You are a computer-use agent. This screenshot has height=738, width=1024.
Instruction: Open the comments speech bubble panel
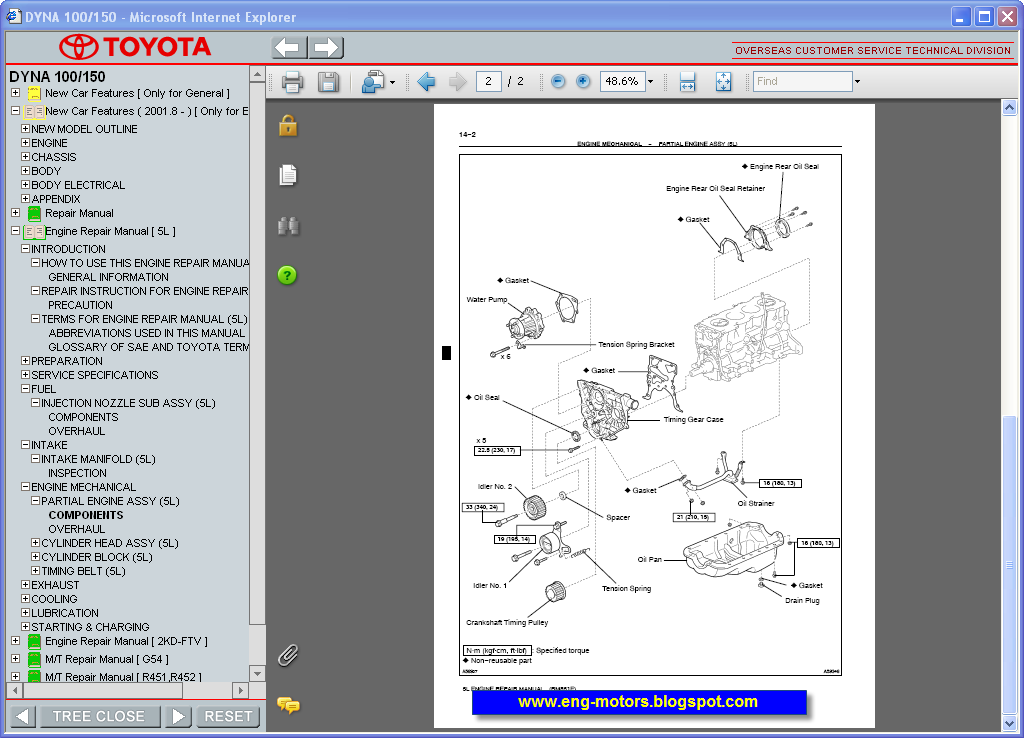pos(288,705)
